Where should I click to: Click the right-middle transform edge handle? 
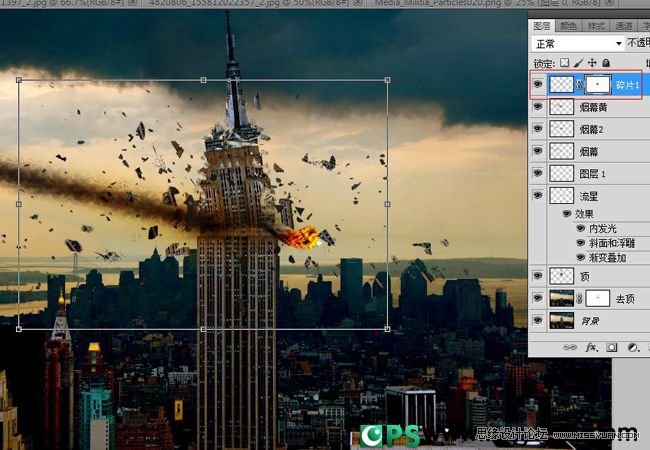coord(387,204)
